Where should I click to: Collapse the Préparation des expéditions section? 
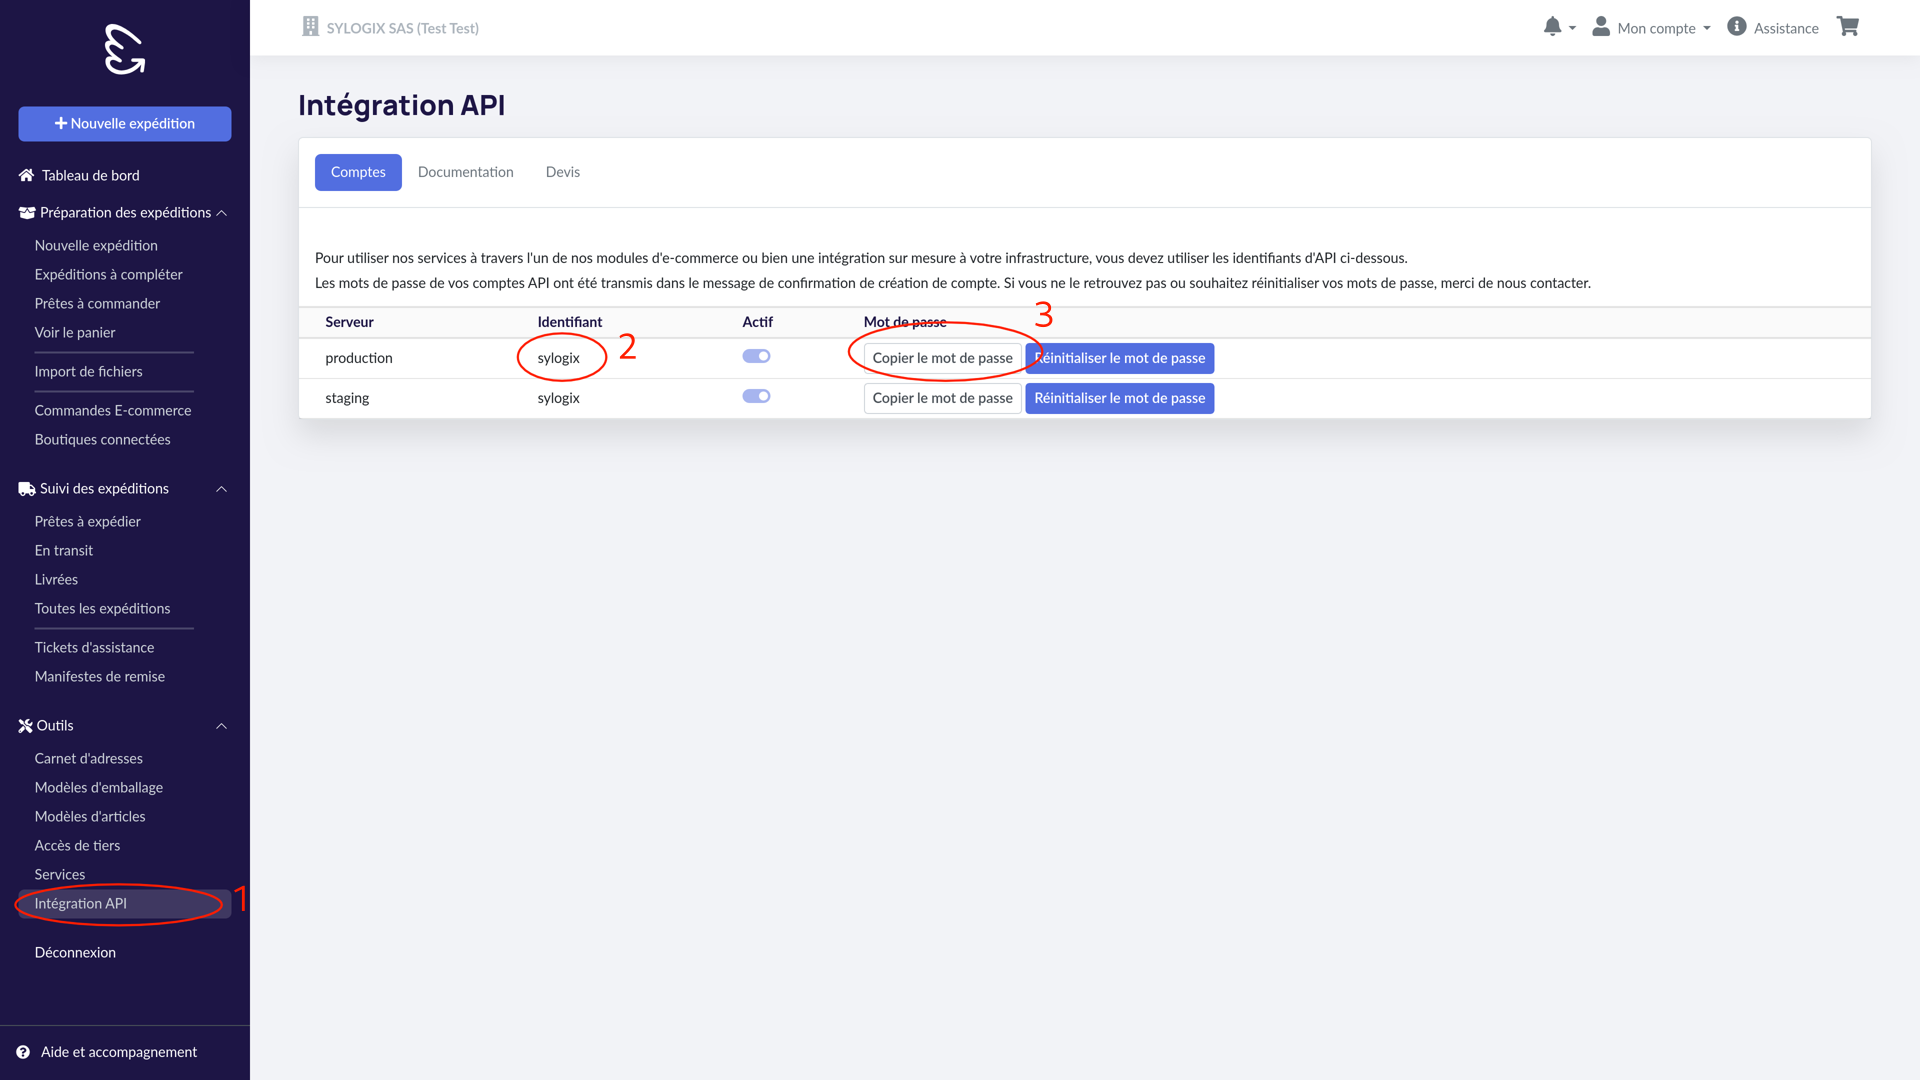point(222,213)
